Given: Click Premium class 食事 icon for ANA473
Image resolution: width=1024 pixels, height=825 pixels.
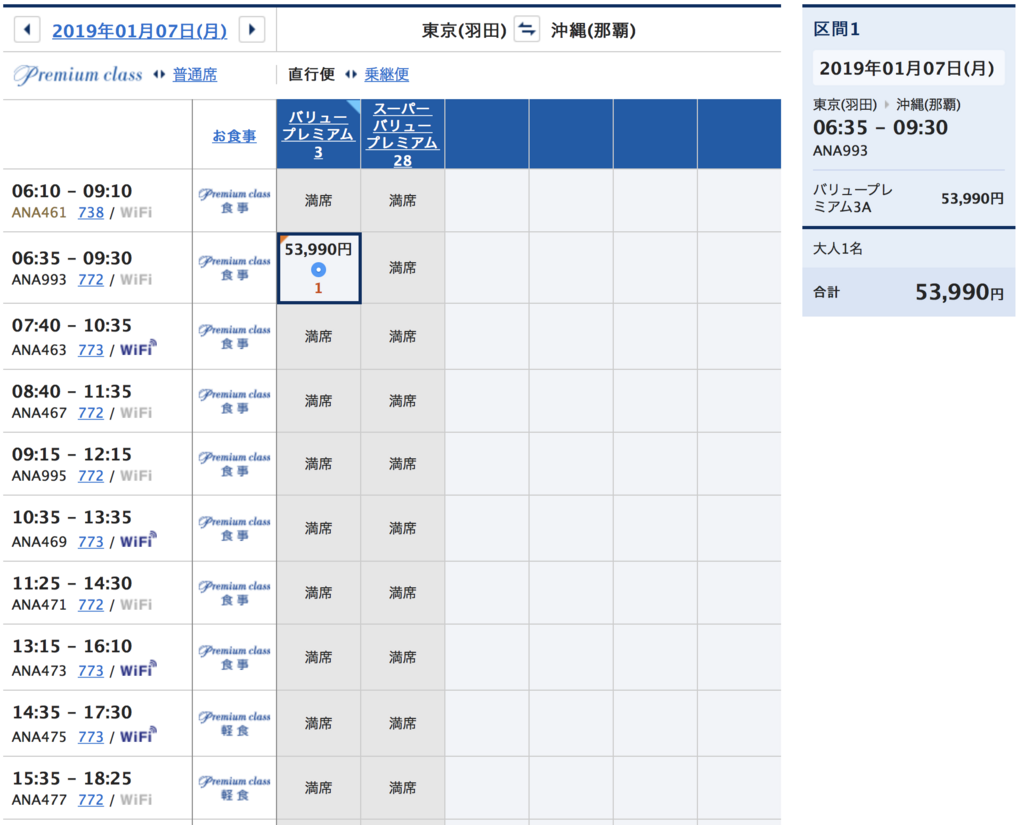Looking at the screenshot, I should pos(234,657).
